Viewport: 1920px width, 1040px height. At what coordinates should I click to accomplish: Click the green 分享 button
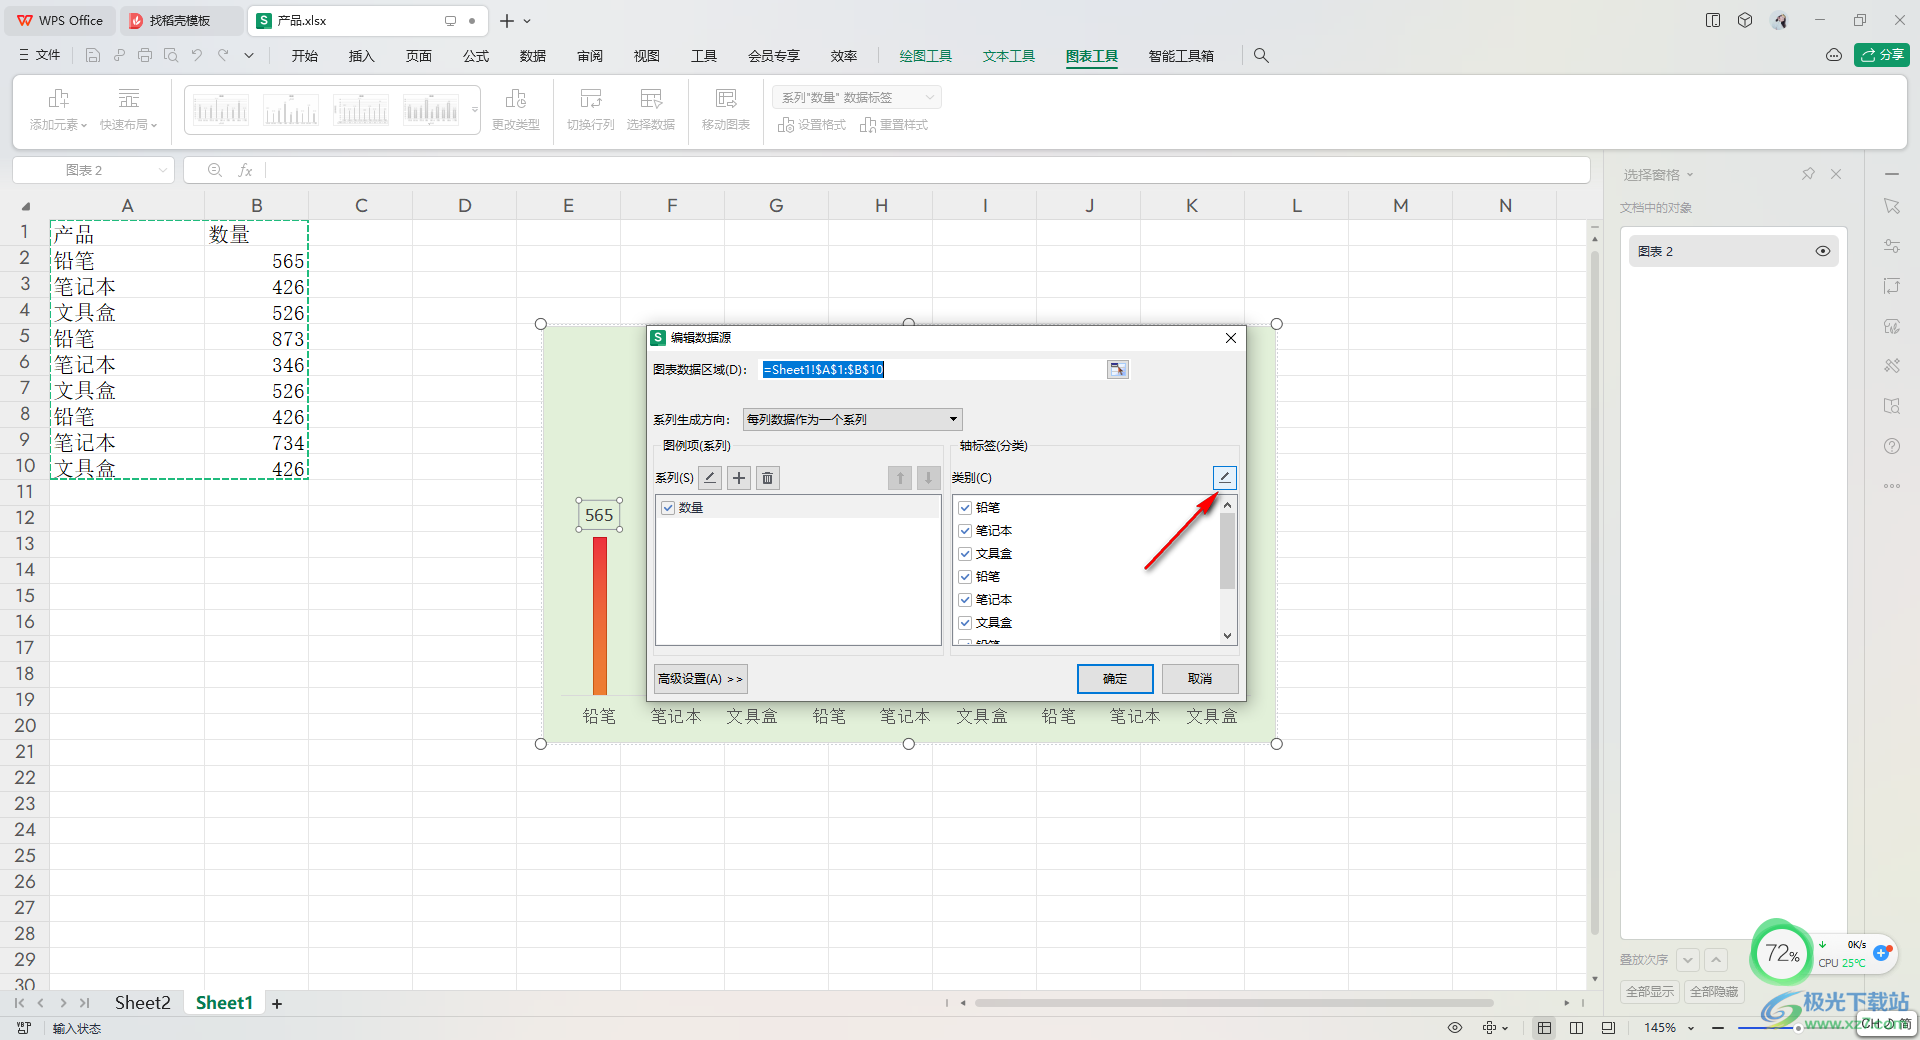[1882, 55]
